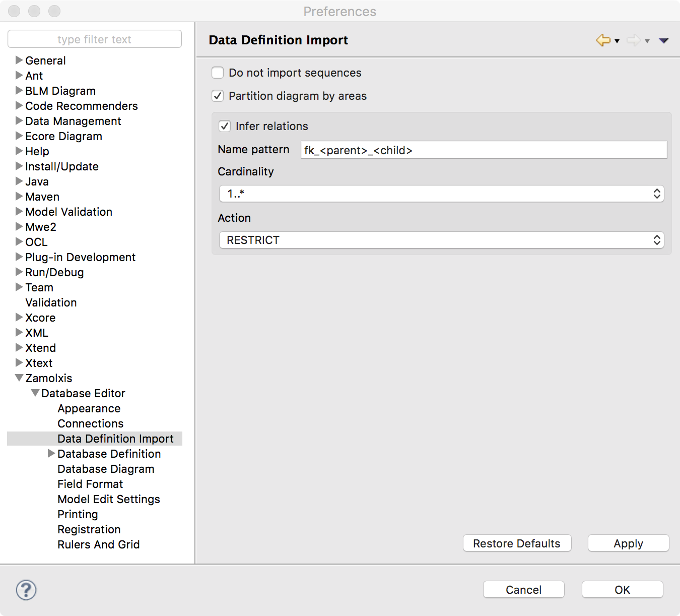
Task: Uncheck Partition diagram by areas
Action: [x=218, y=97]
